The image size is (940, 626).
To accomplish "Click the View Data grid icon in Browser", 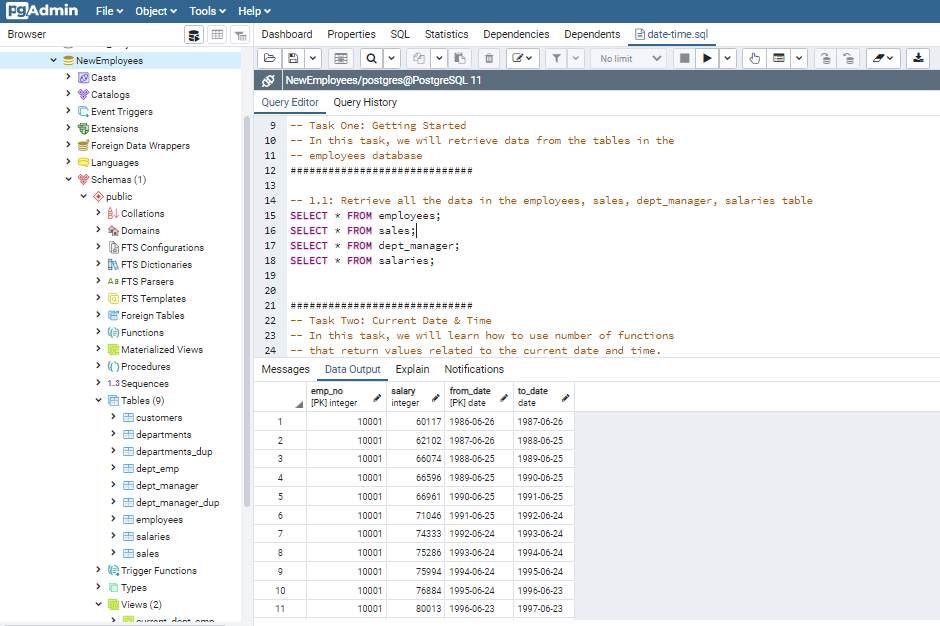I will [217, 35].
